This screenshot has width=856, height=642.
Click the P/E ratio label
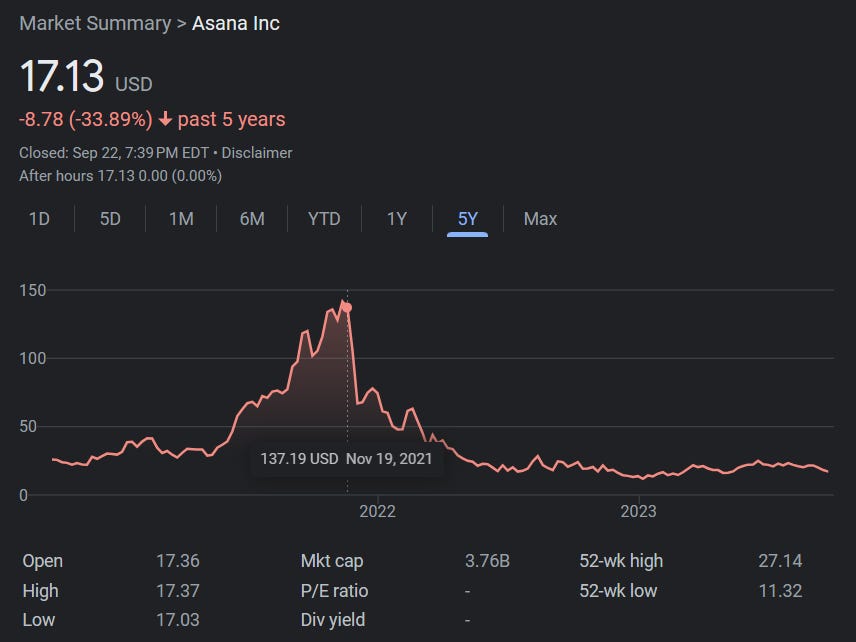335,591
